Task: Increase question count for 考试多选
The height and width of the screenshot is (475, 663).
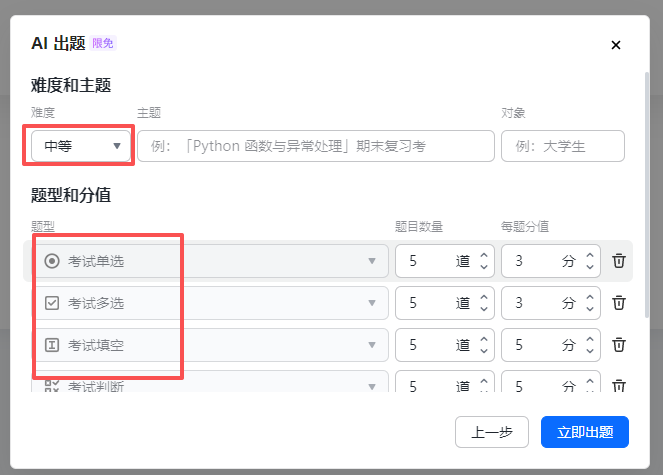Action: (484, 297)
